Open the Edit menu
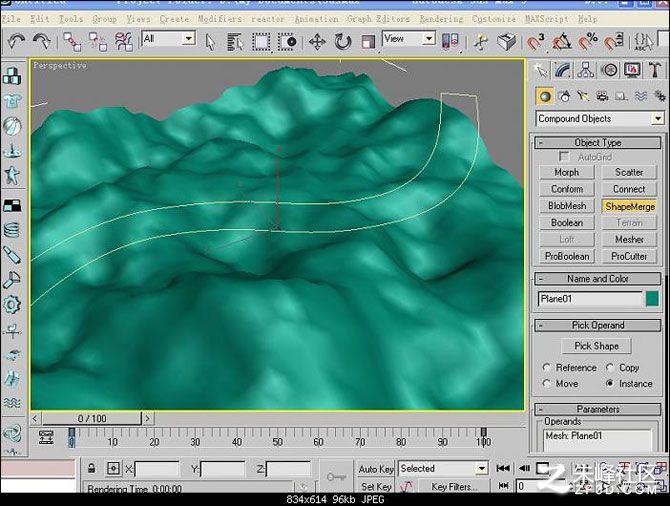Image resolution: width=670 pixels, height=506 pixels. [x=39, y=19]
